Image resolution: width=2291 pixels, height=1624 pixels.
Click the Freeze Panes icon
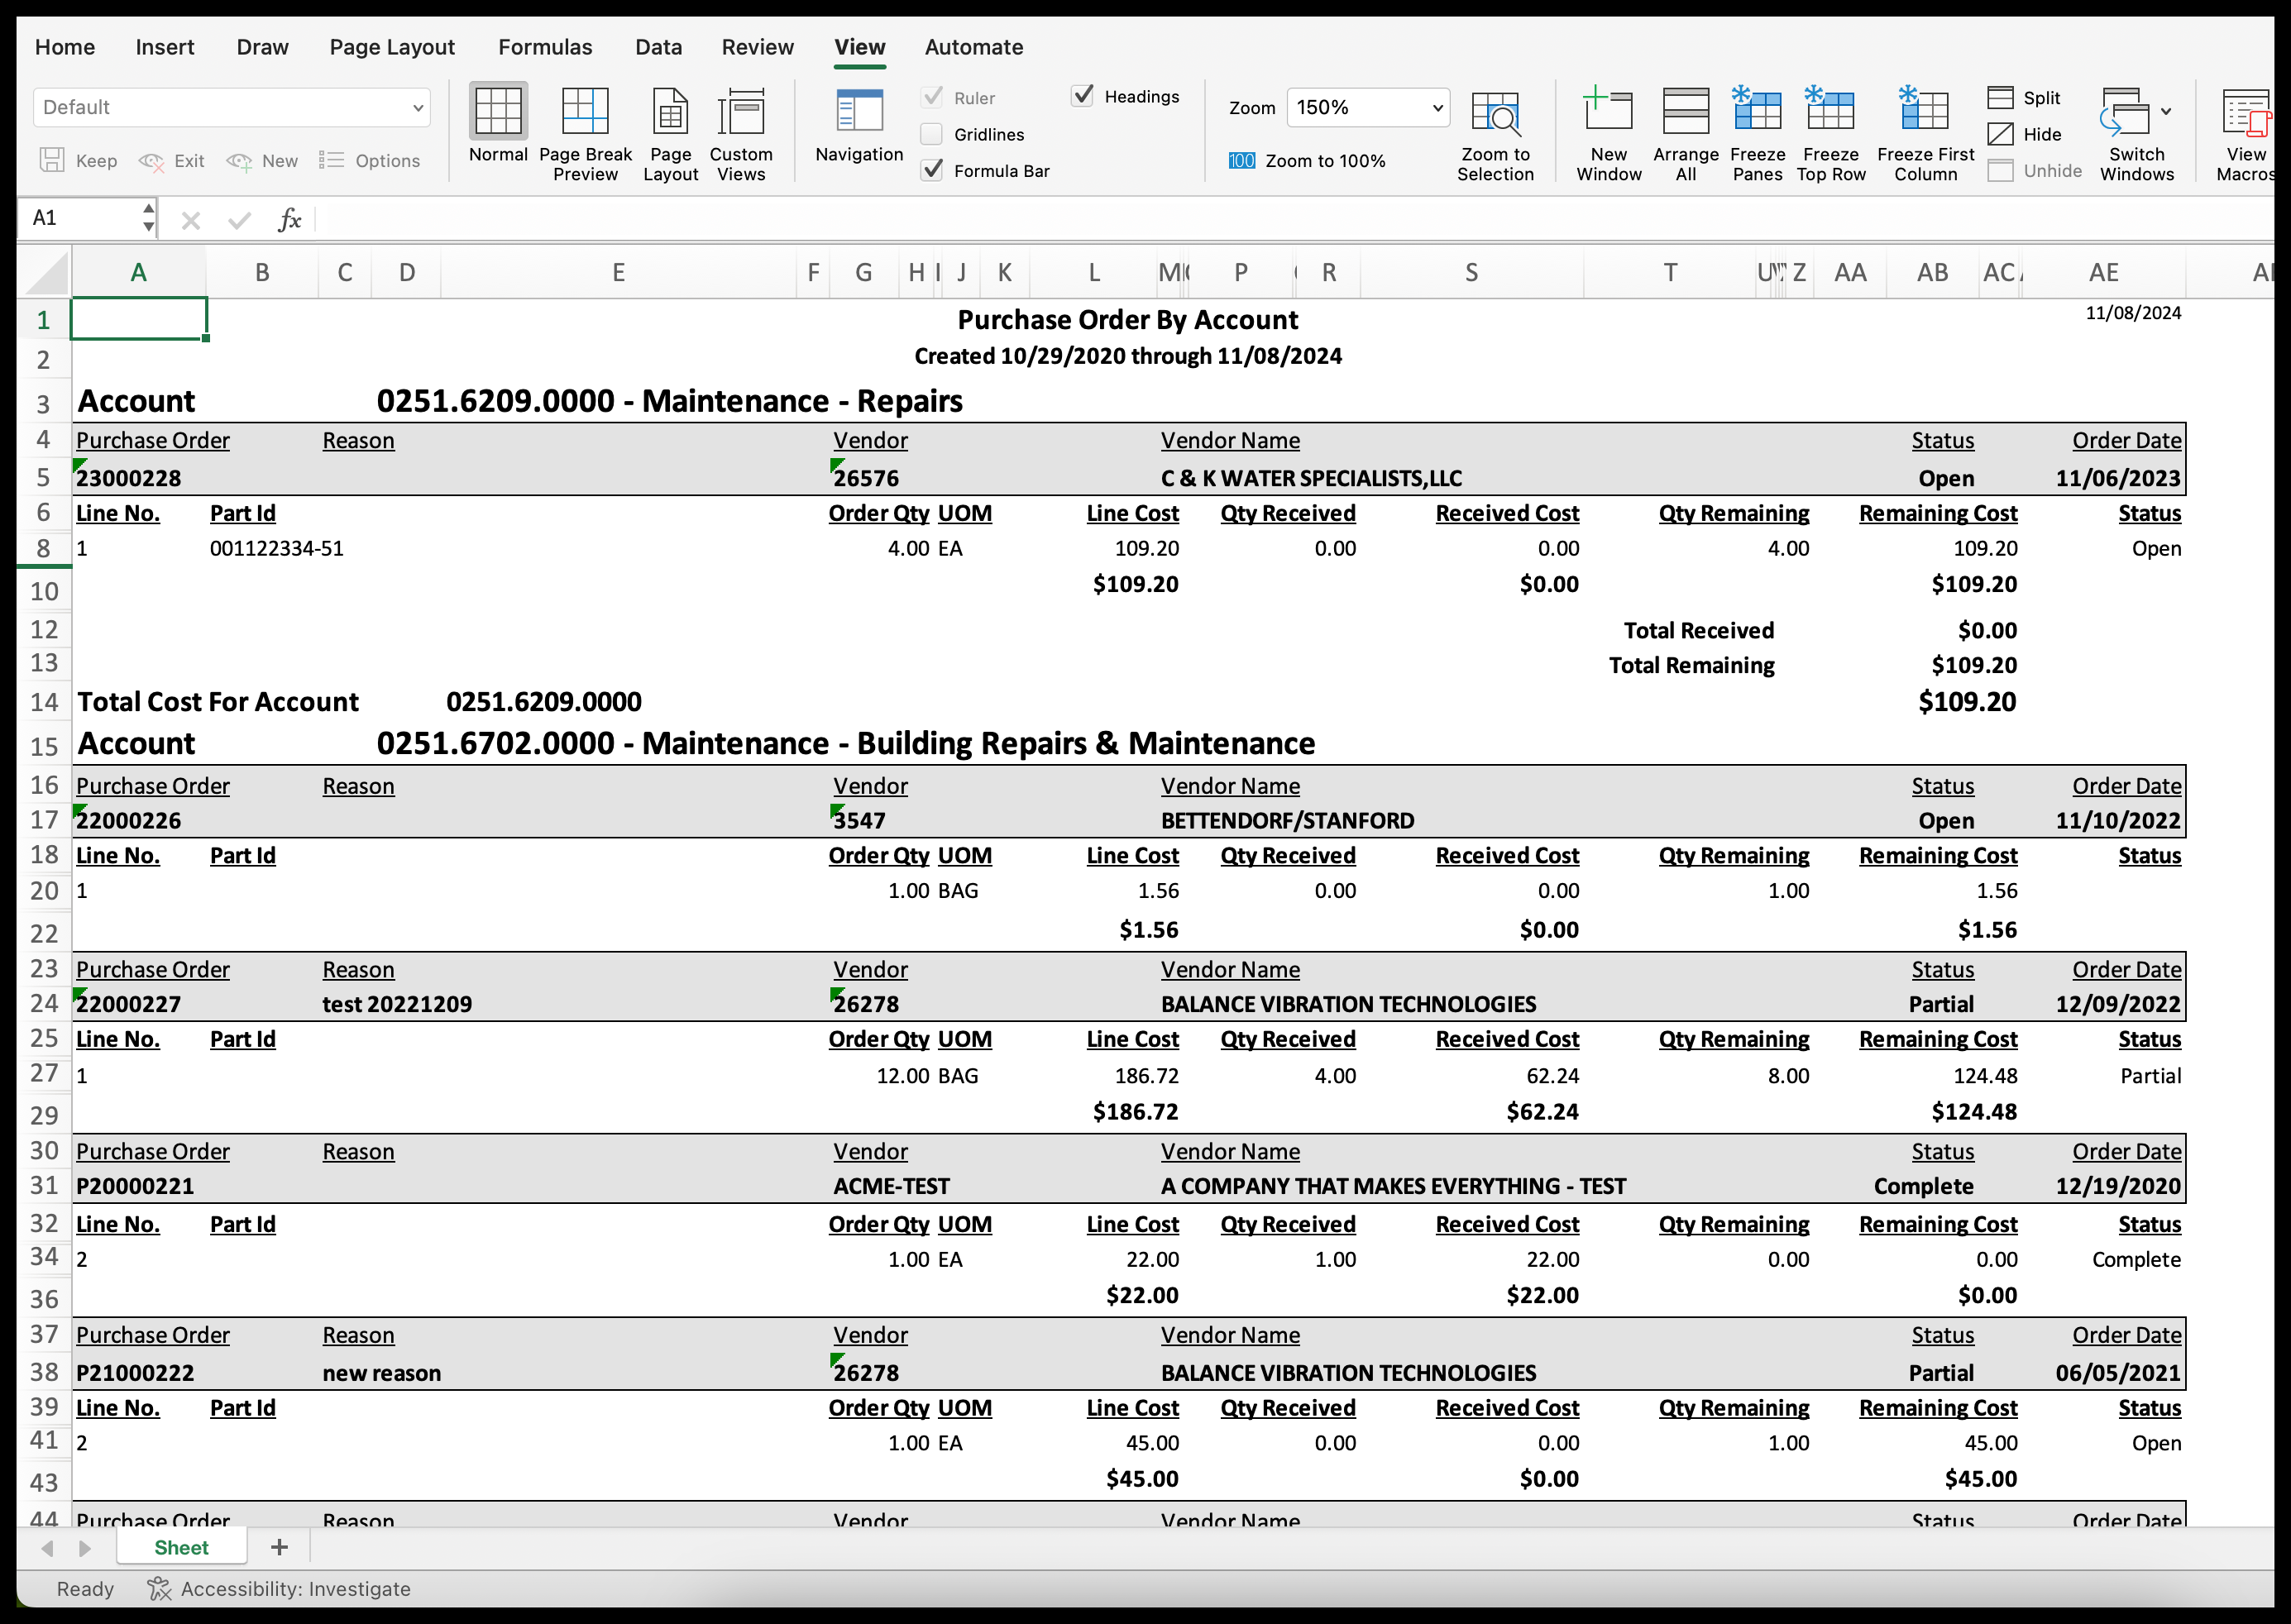point(1757,112)
